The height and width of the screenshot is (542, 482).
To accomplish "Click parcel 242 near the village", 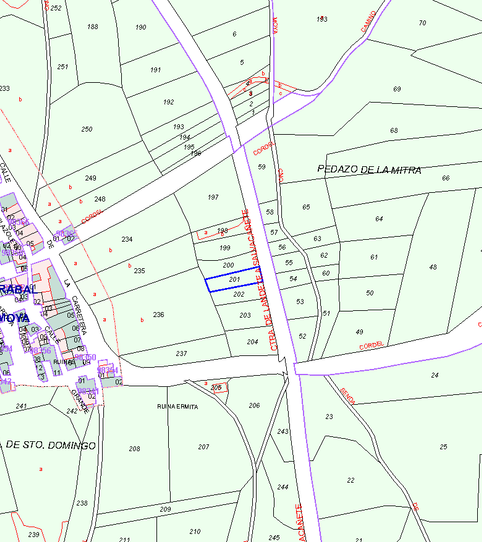I will 72,411.
